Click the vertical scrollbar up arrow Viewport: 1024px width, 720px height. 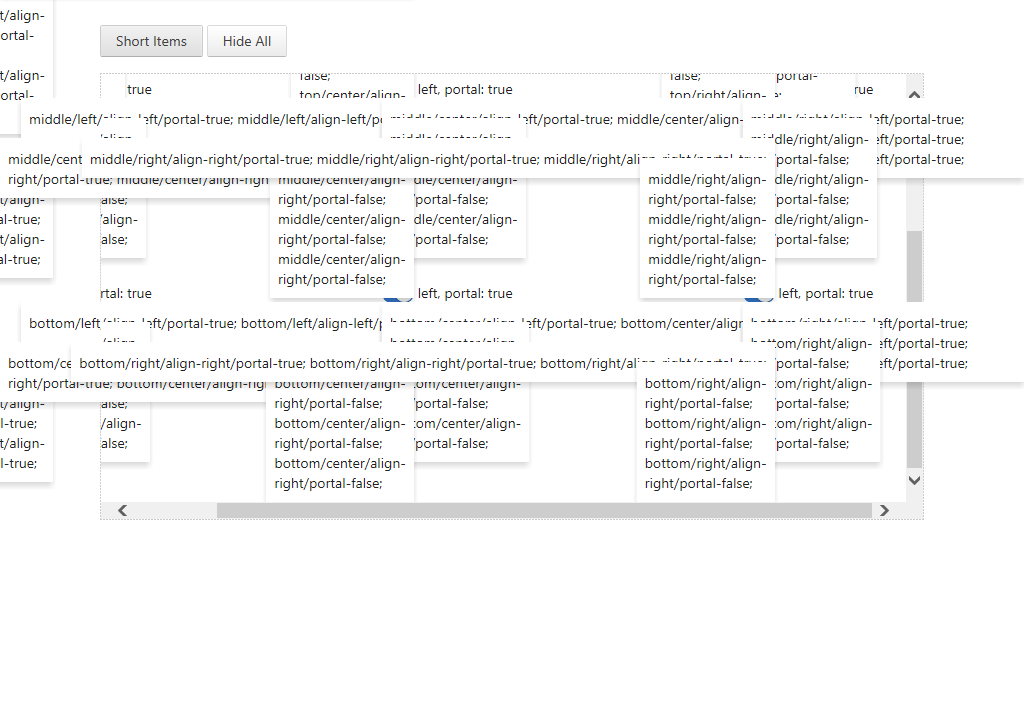(914, 94)
